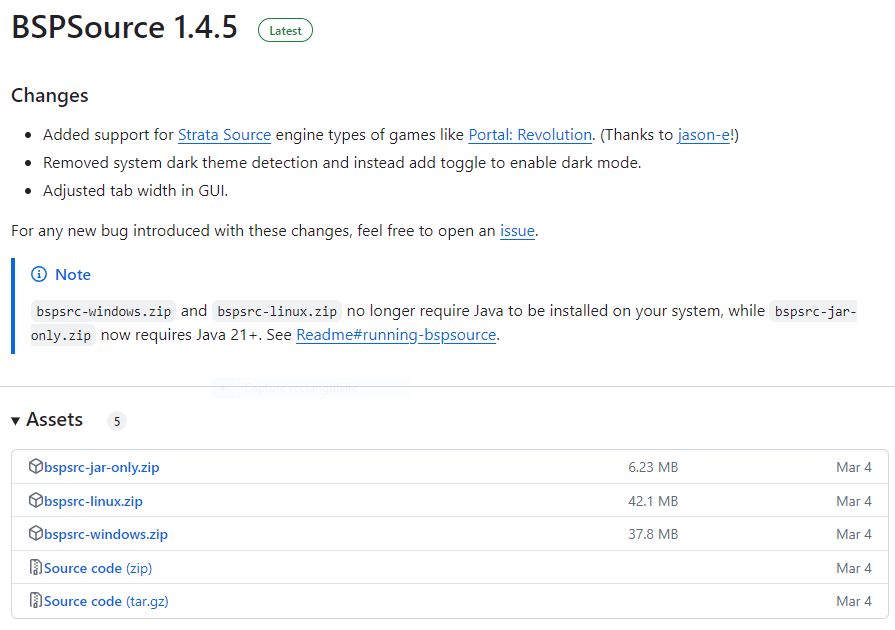Click the 6.23 MB file size
This screenshot has height=630, width=895.
[x=653, y=467]
